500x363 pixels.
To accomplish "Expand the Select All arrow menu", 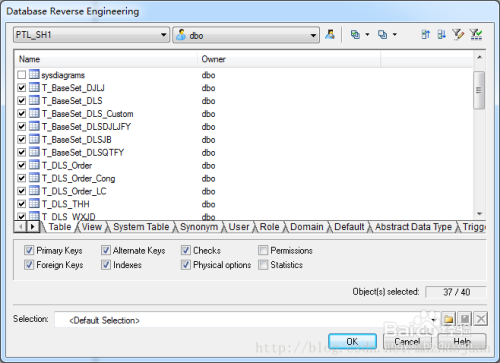I will click(x=367, y=34).
